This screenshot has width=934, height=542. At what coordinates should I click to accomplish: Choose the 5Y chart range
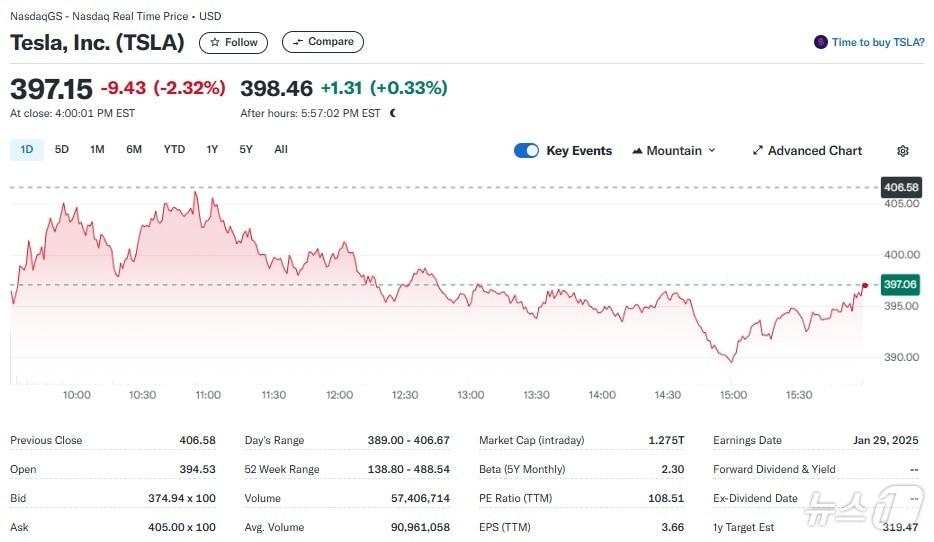[x=246, y=150]
